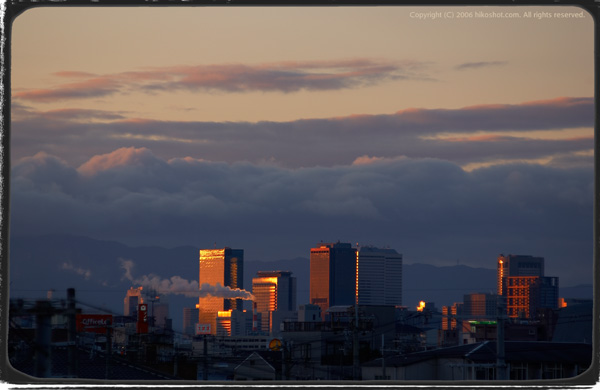Click the tall red vertical sign with white logo

point(142,318)
